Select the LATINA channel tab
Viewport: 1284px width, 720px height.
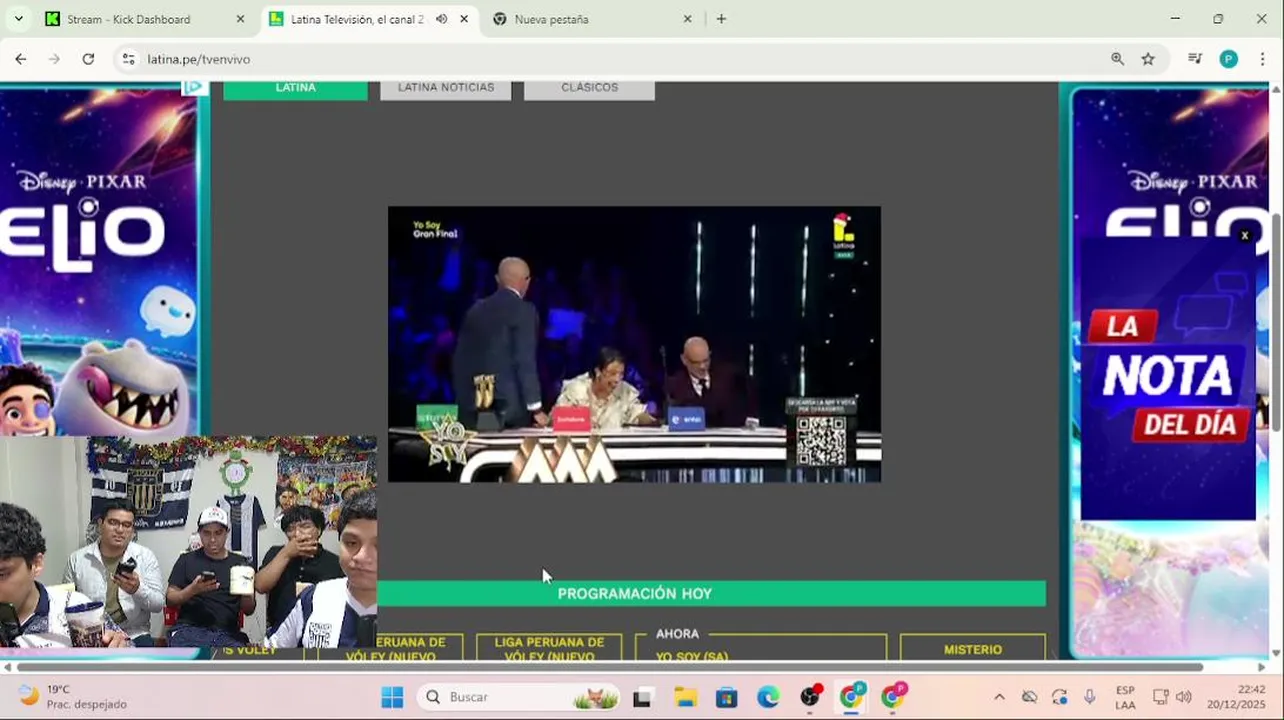coord(295,88)
